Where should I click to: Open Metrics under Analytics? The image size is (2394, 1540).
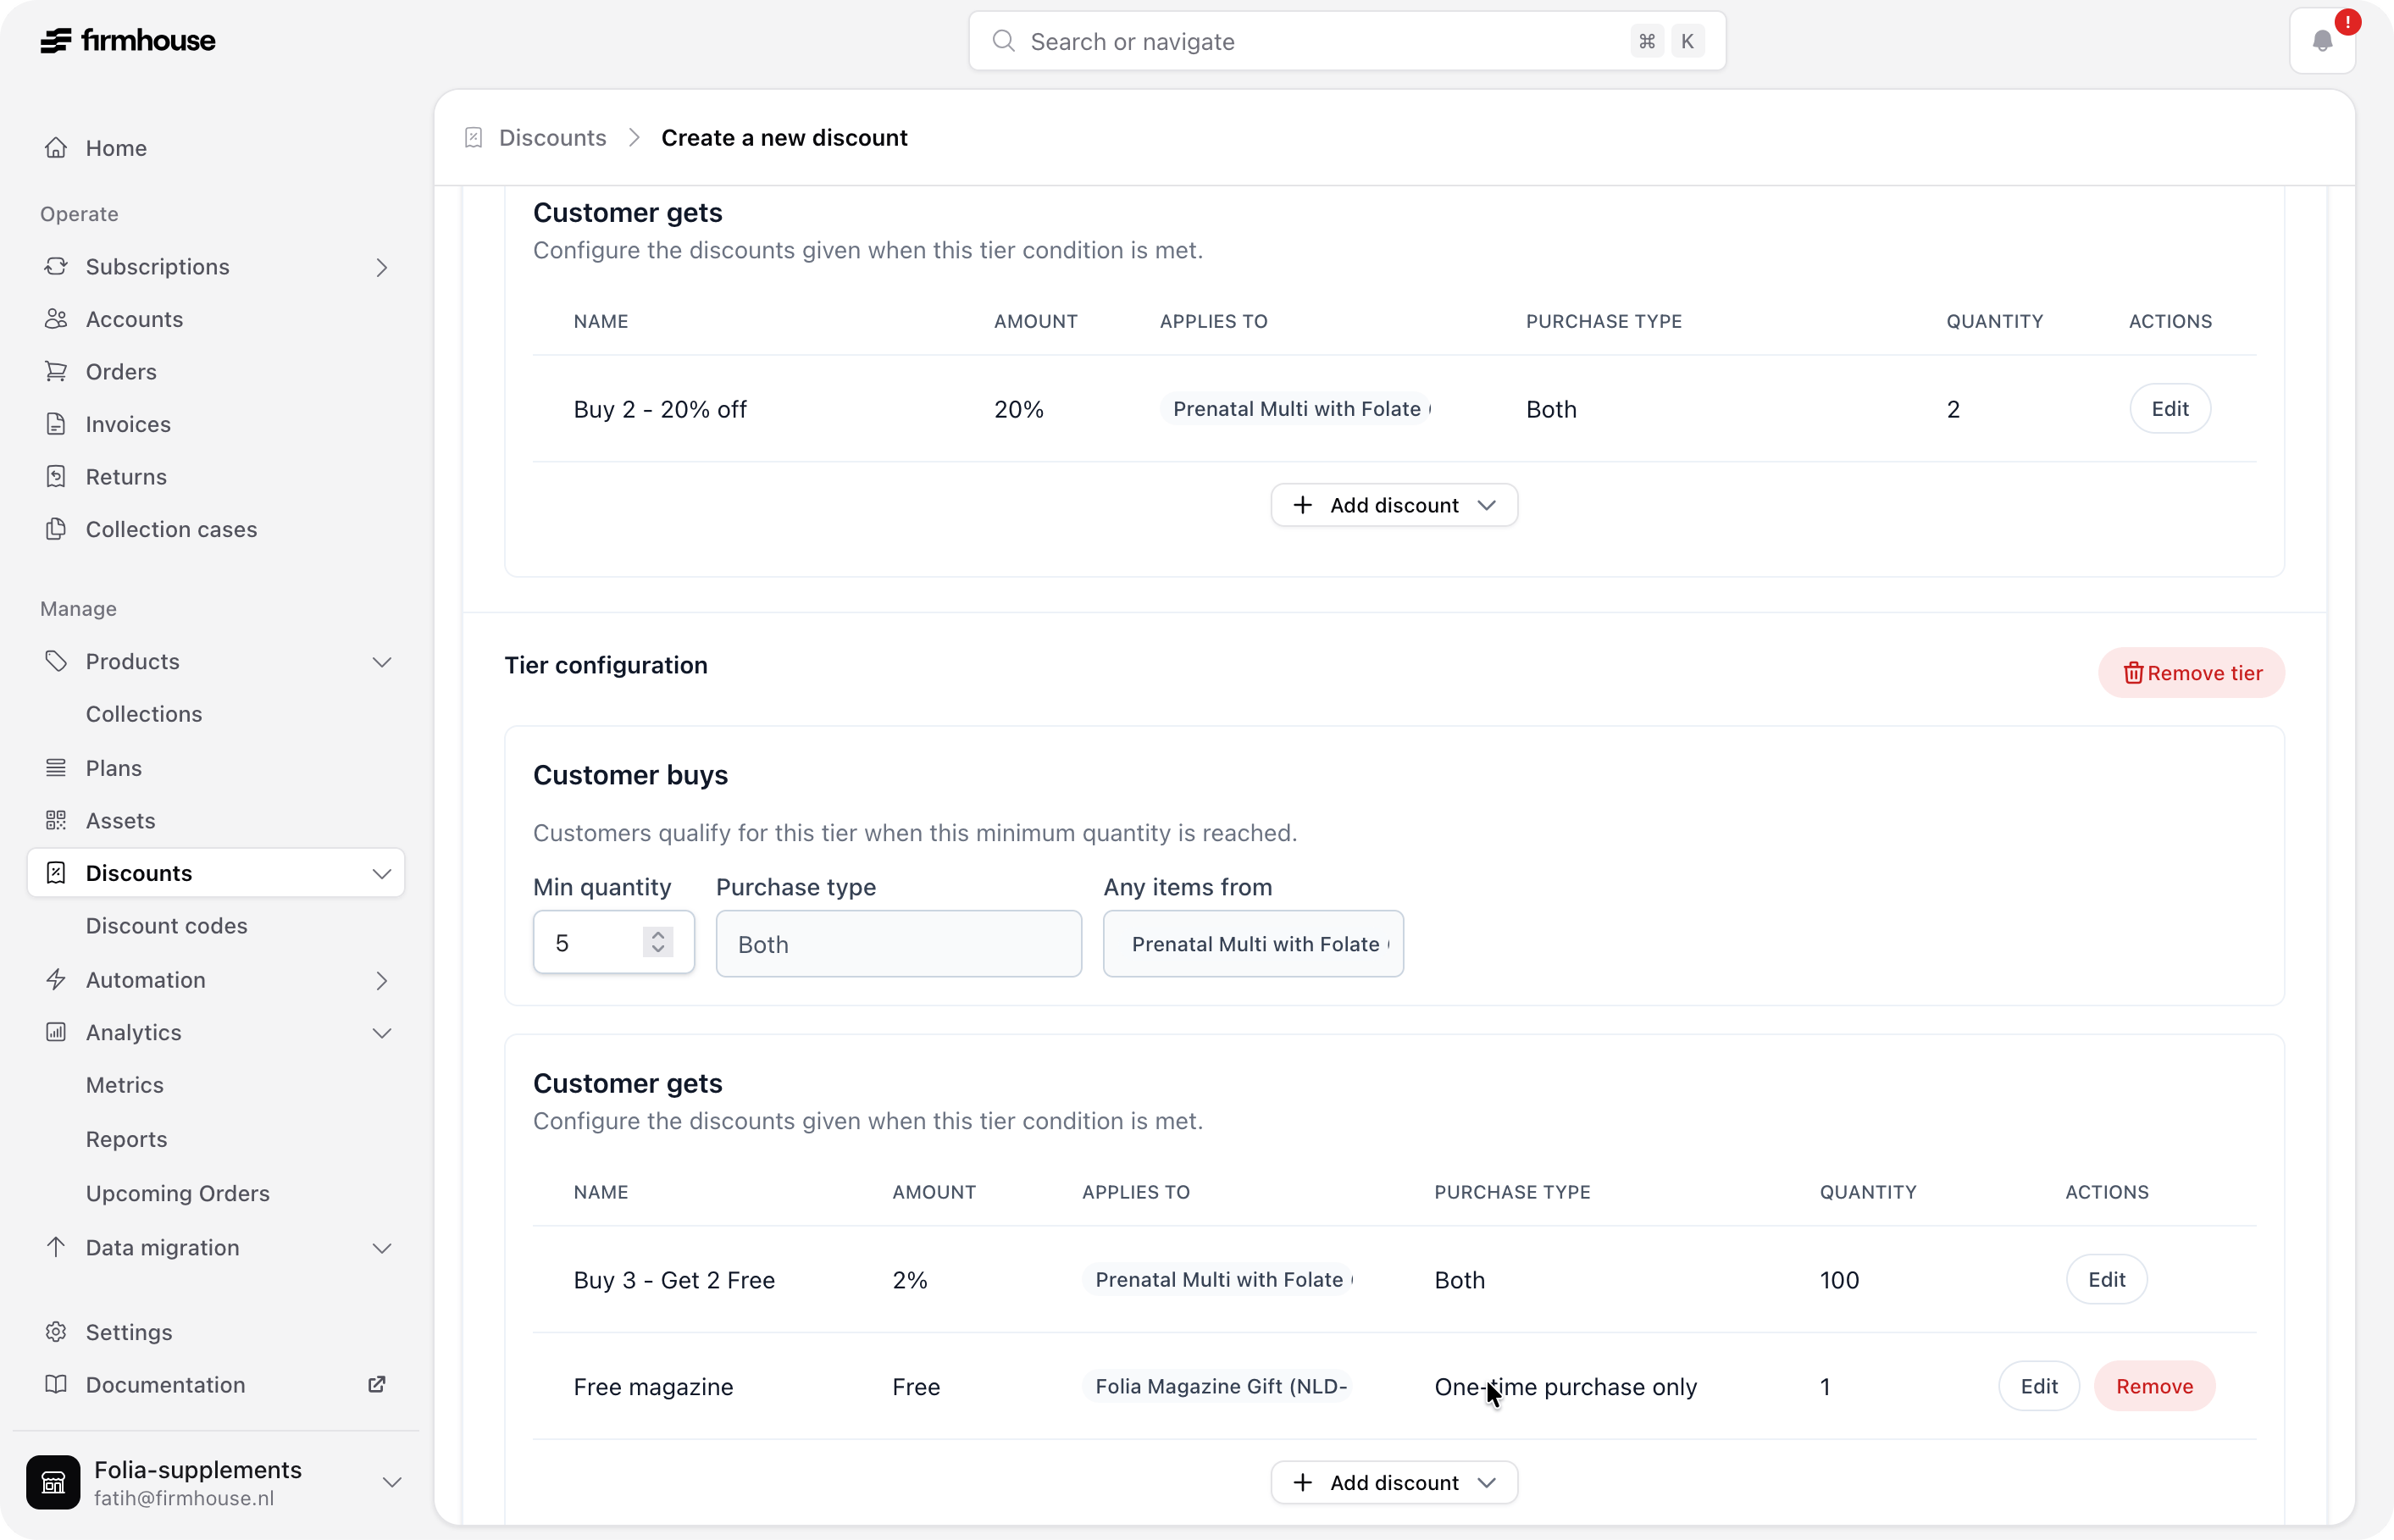(x=125, y=1085)
